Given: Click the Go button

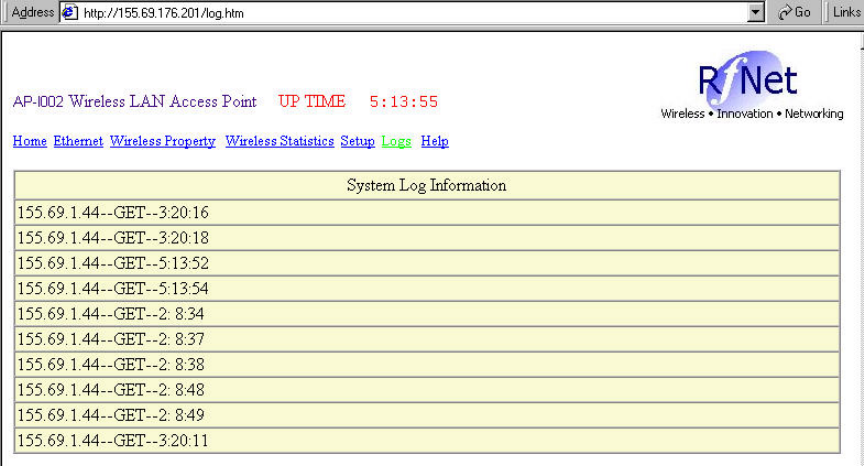Looking at the screenshot, I should pyautogui.click(x=794, y=12).
